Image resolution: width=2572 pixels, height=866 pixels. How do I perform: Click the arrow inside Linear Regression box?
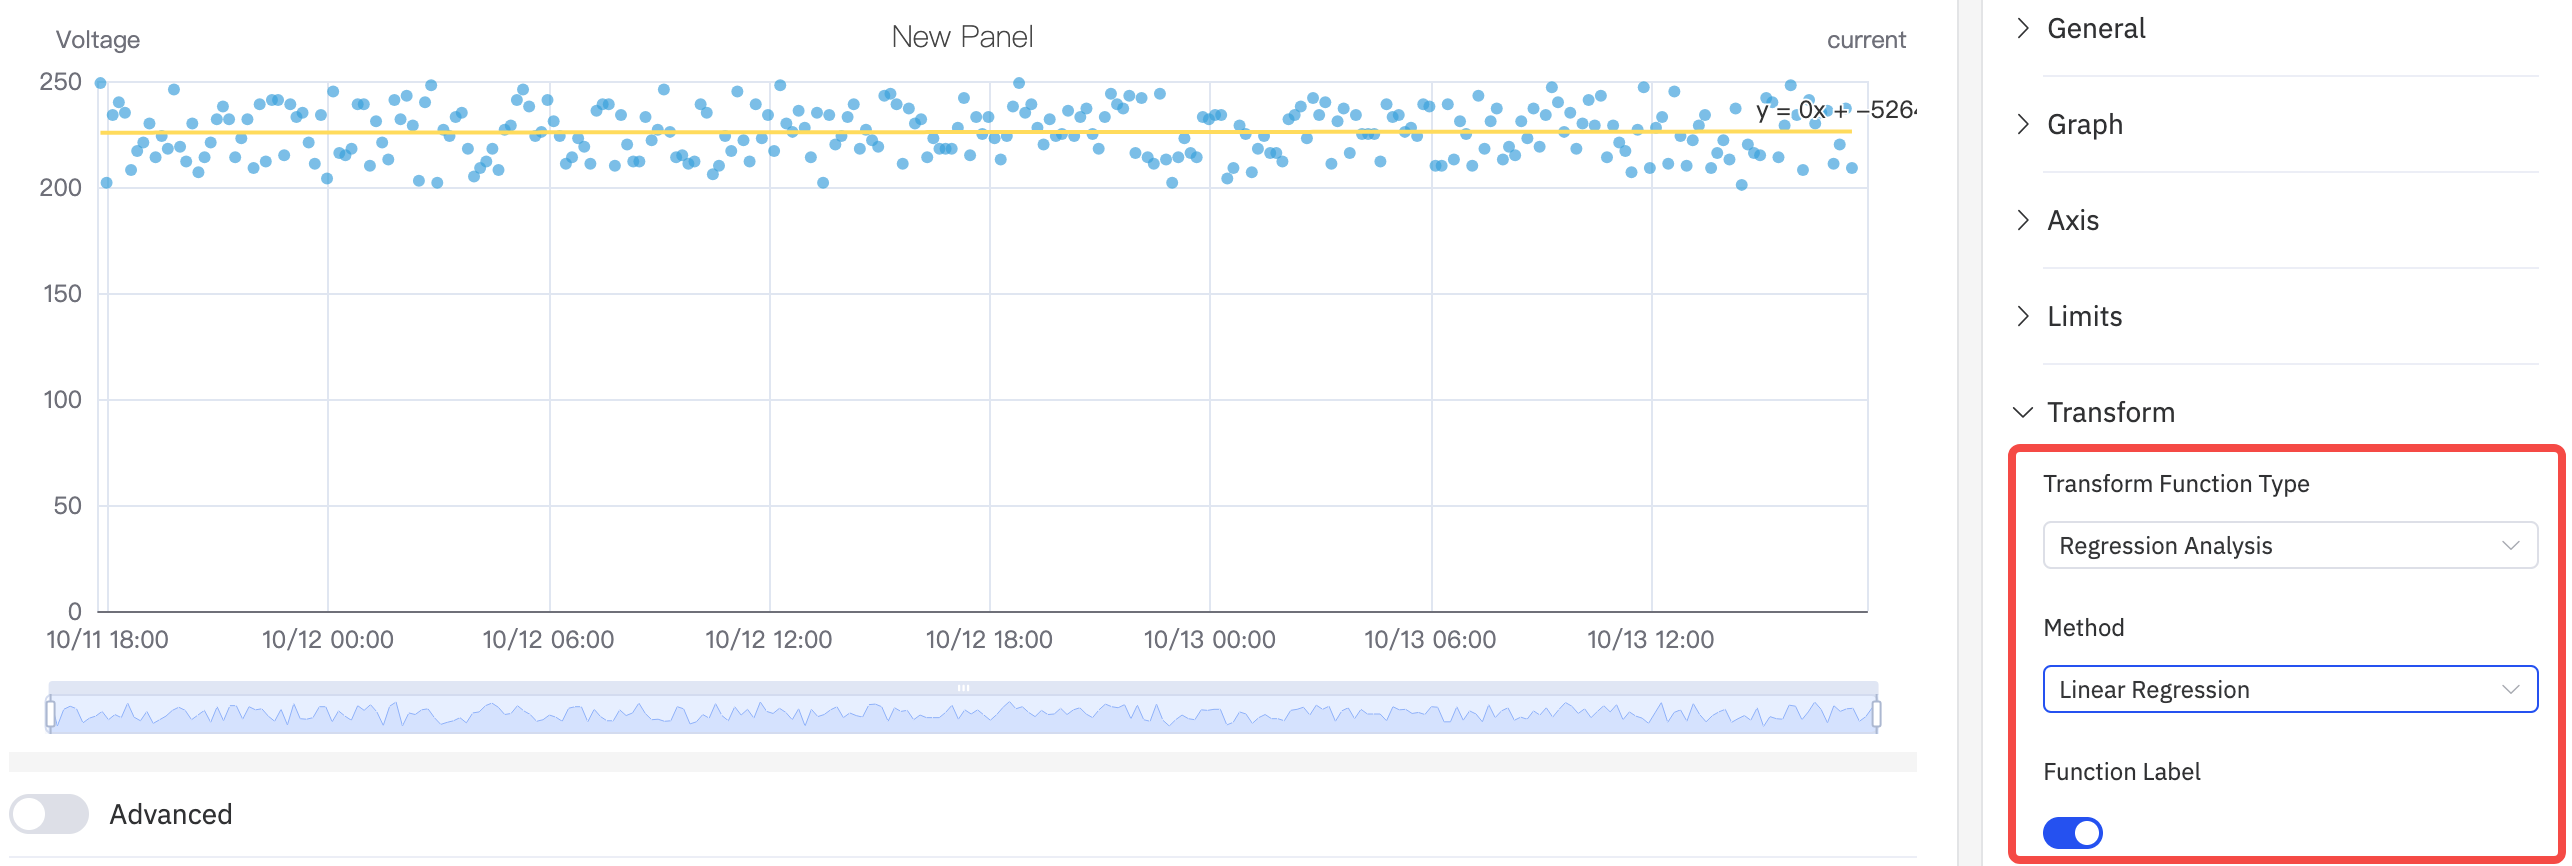2510,690
